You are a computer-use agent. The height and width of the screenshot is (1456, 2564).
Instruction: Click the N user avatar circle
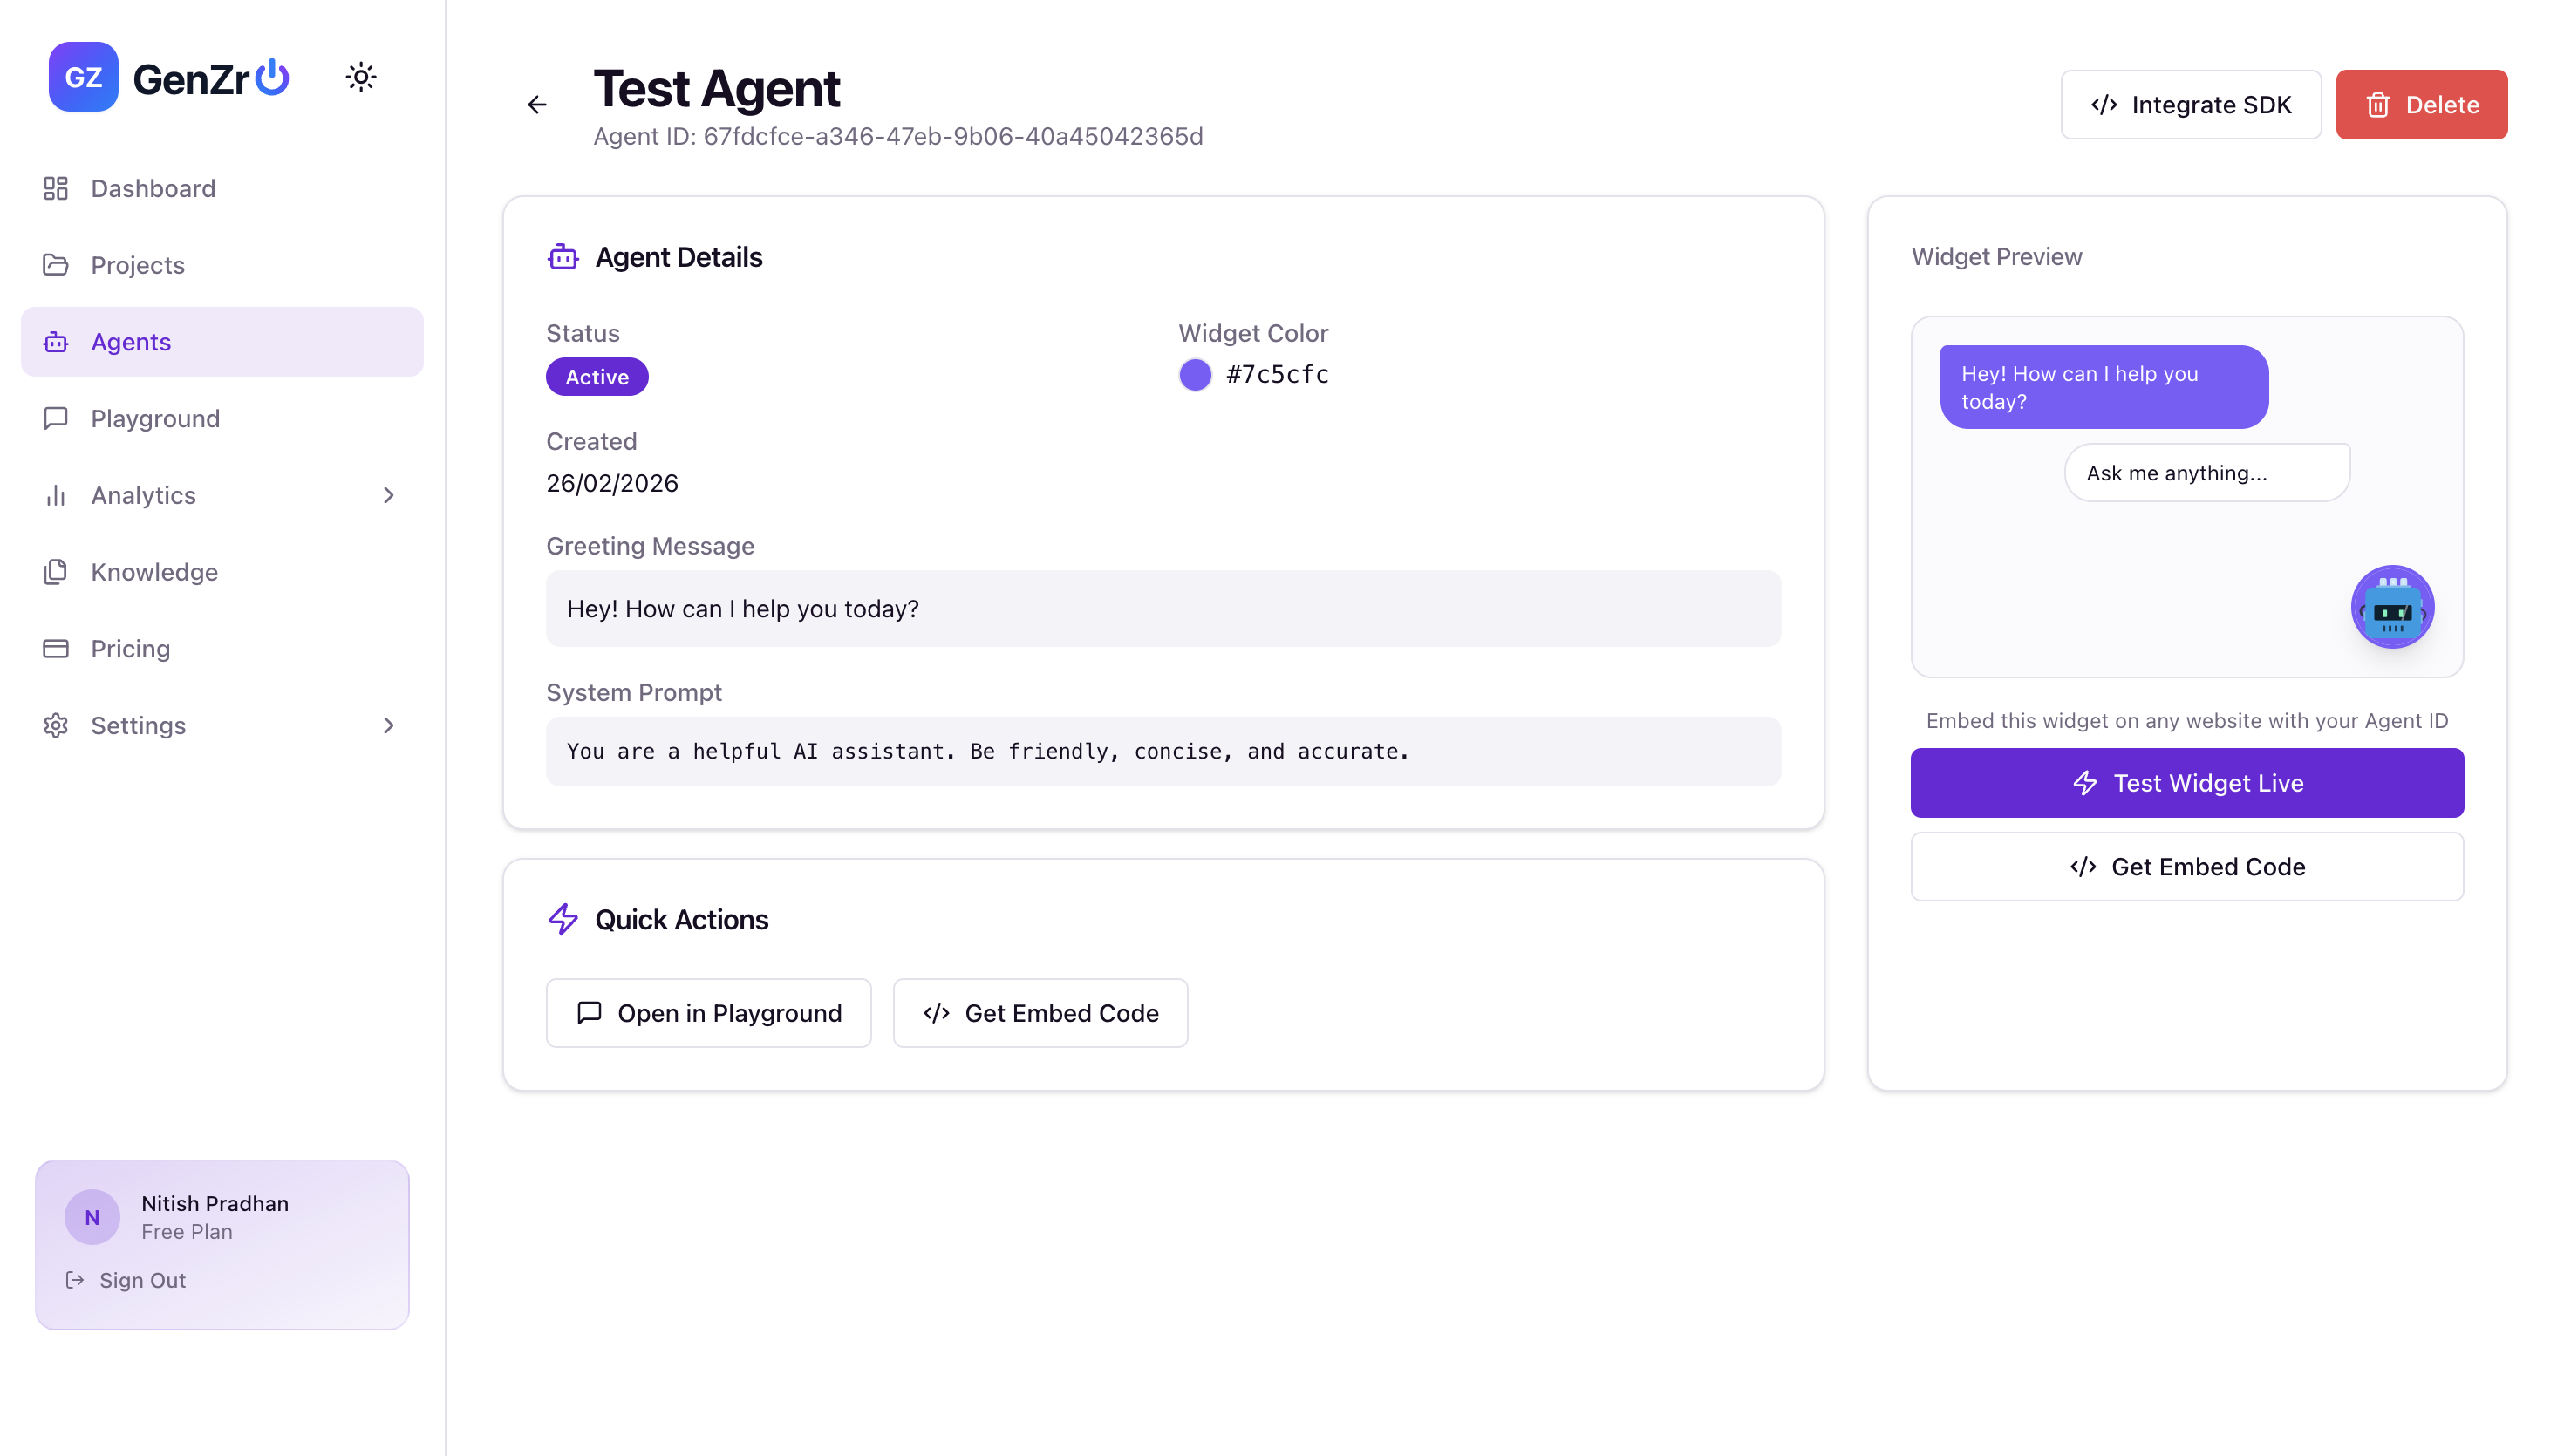point(92,1217)
